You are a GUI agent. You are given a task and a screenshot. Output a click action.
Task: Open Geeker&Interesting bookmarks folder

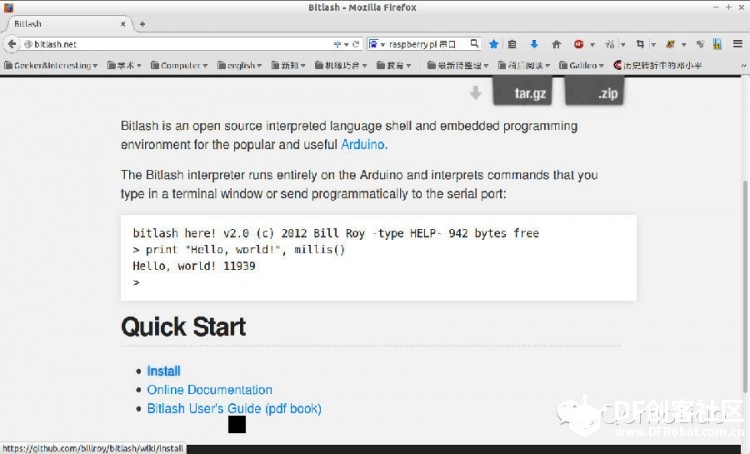point(51,65)
